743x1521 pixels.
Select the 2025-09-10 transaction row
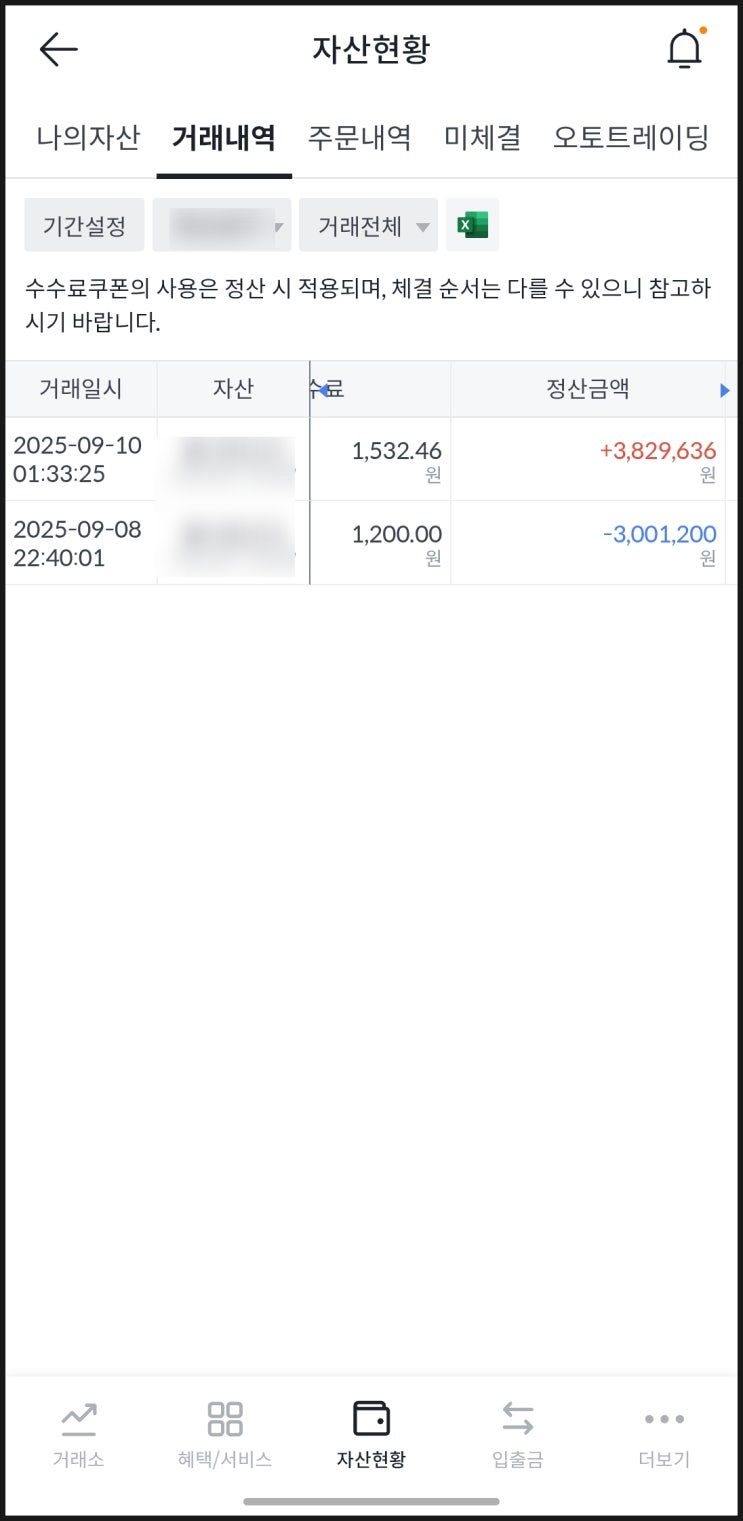(x=370, y=459)
